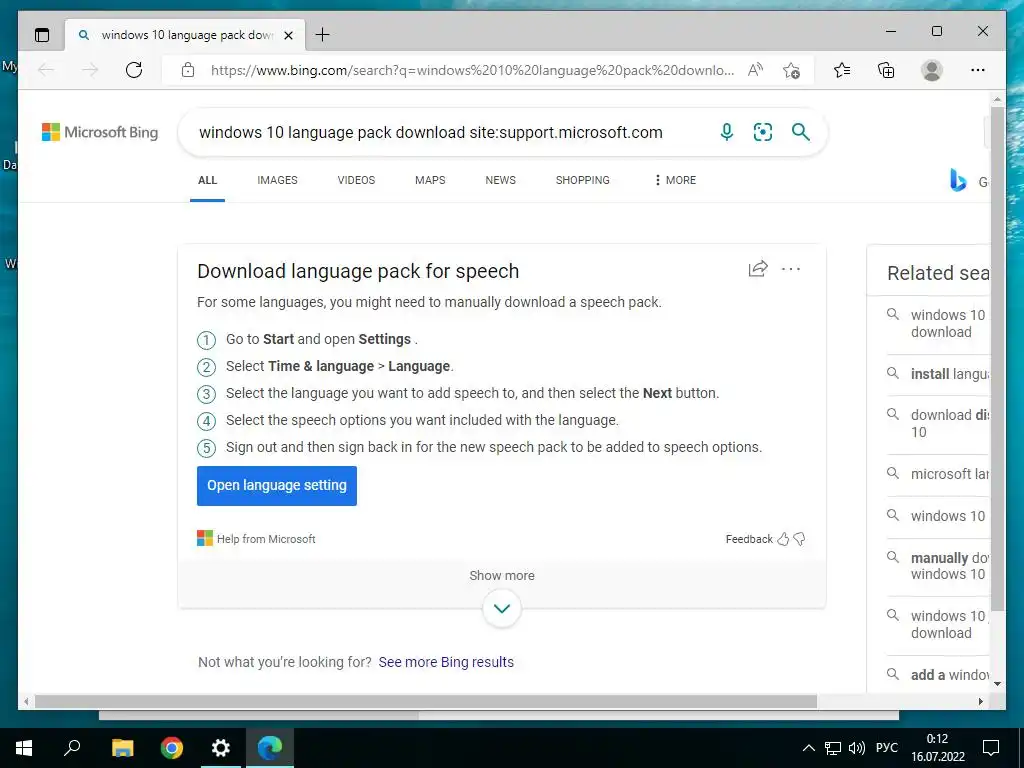Viewport: 1024px width, 768px height.
Task: Click the Help from Microsoft text
Action: coord(266,539)
